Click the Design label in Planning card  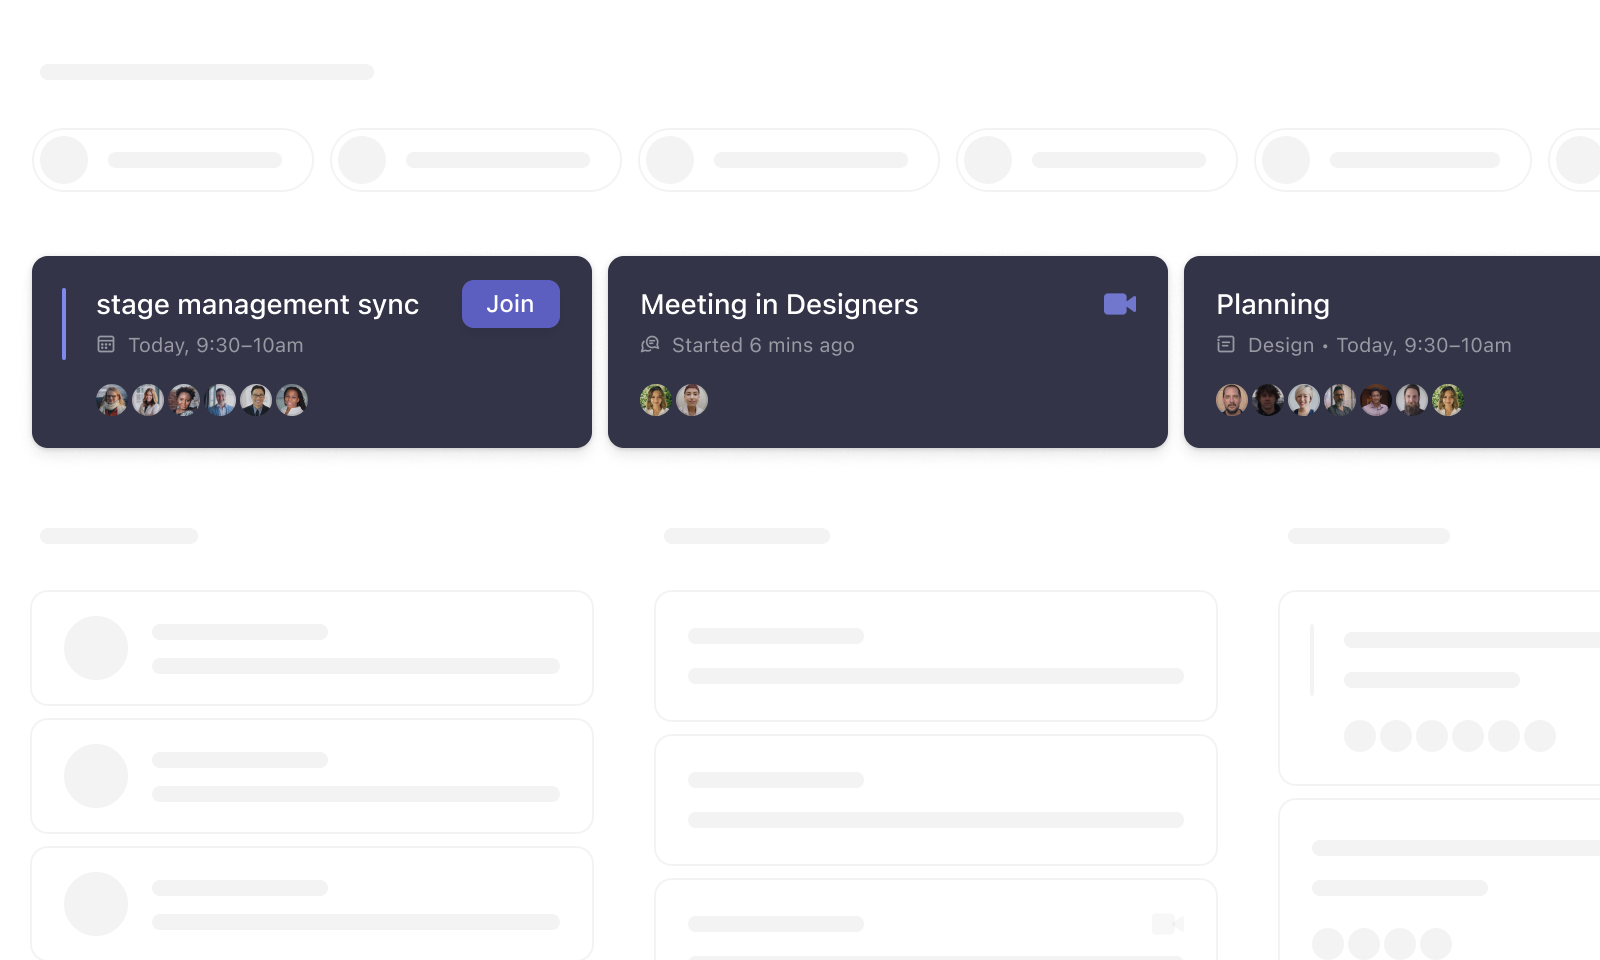click(x=1281, y=345)
